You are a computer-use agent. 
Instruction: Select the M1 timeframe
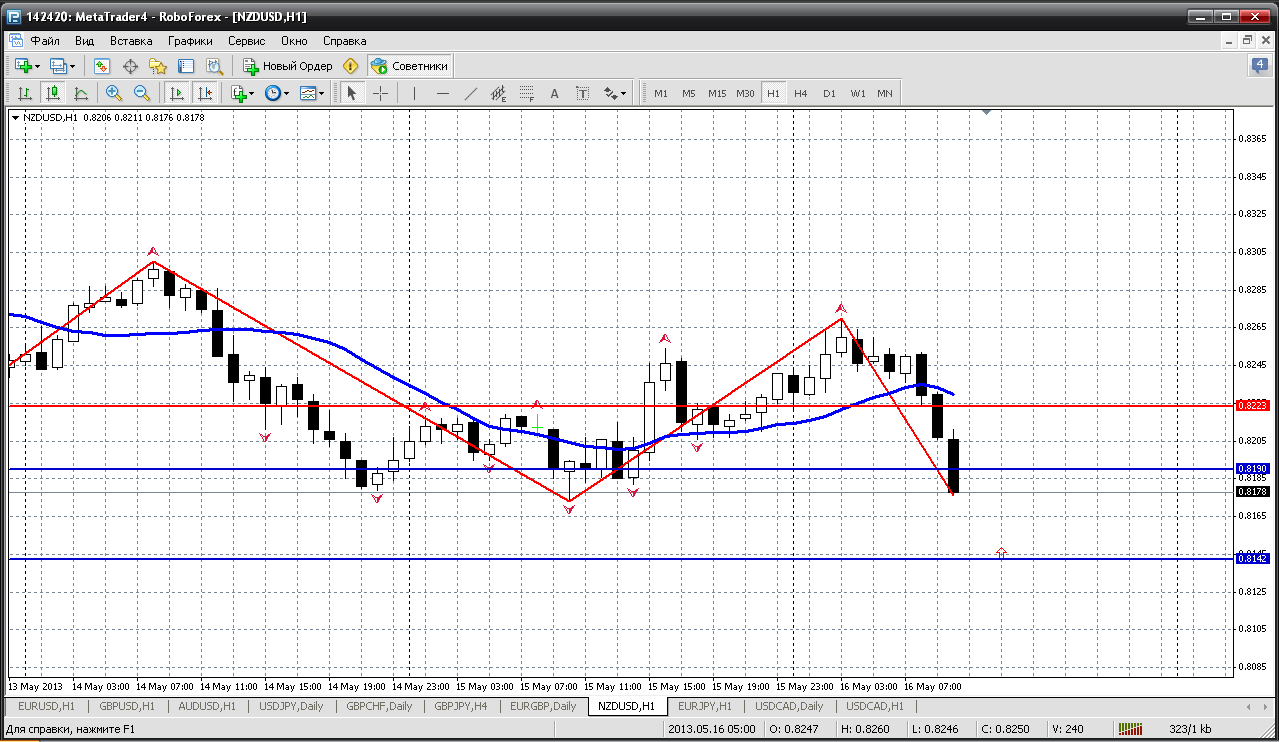(x=661, y=93)
